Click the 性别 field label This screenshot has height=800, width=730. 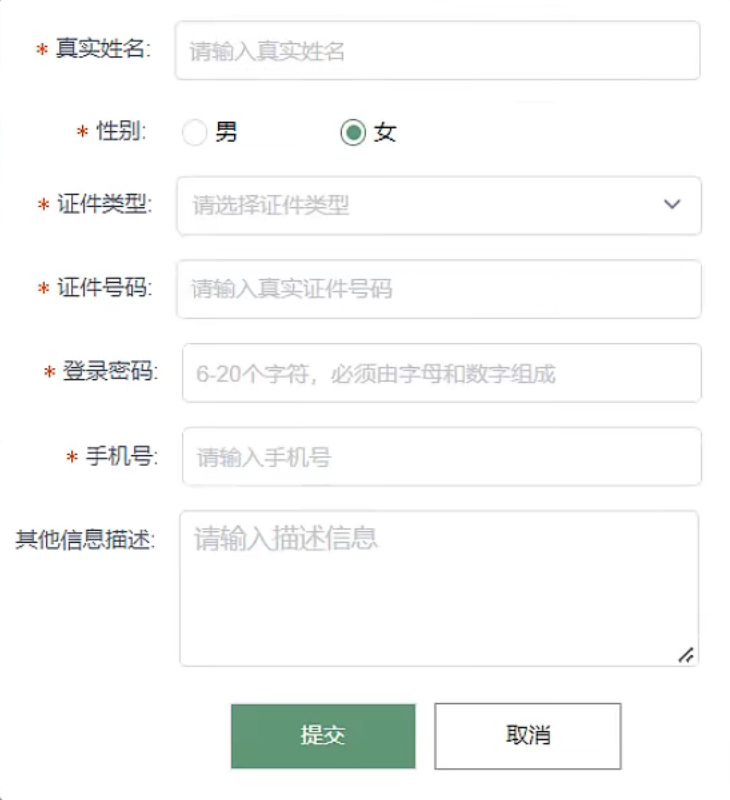coord(120,132)
